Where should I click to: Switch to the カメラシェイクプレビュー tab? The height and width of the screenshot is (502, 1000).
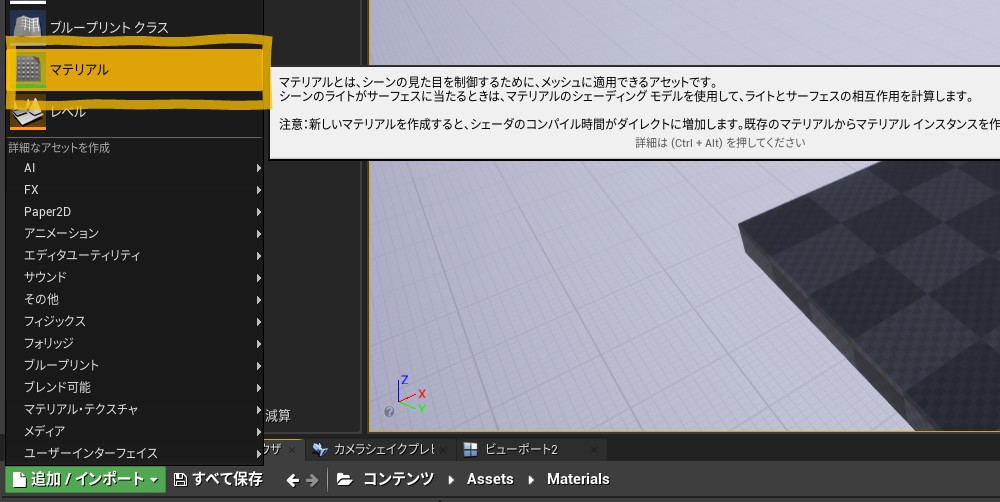click(380, 449)
